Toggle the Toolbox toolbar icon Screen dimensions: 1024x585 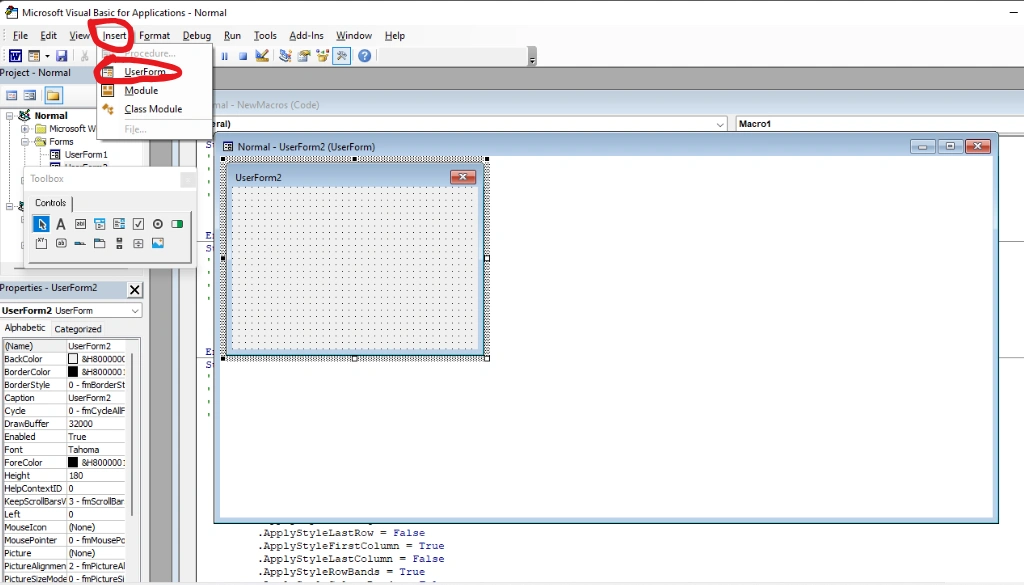point(342,56)
